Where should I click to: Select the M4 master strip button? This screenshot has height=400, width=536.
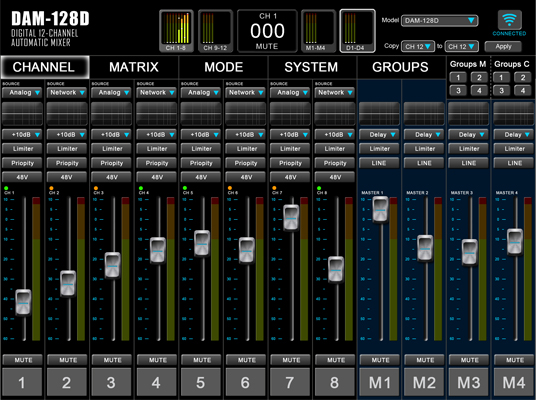pyautogui.click(x=514, y=382)
